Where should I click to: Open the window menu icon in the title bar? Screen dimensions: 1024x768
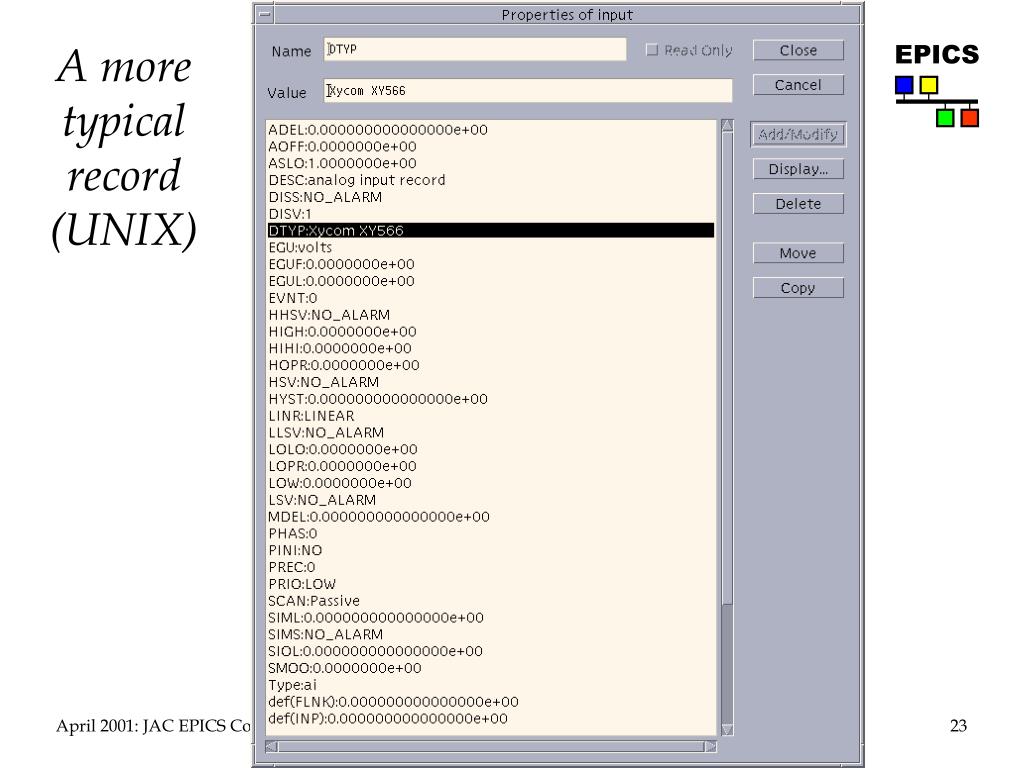click(264, 15)
